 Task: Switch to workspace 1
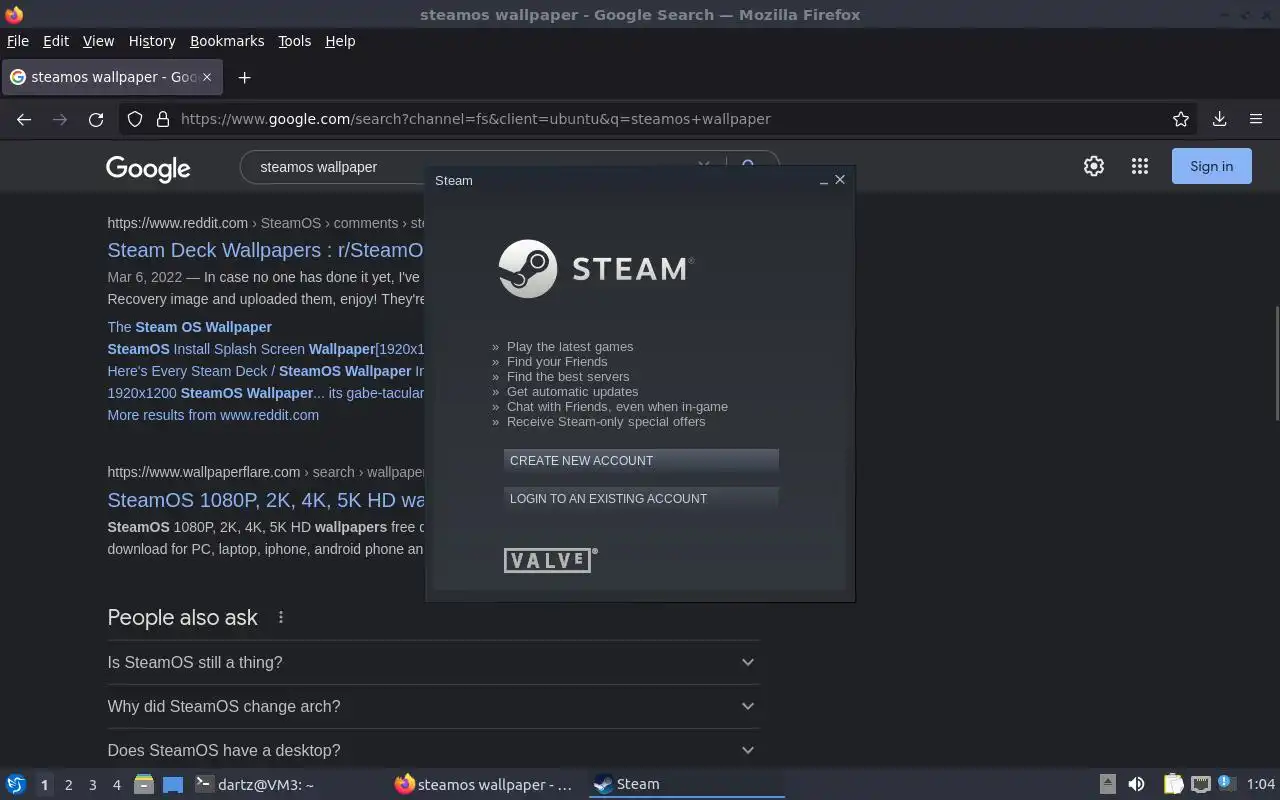[44, 785]
